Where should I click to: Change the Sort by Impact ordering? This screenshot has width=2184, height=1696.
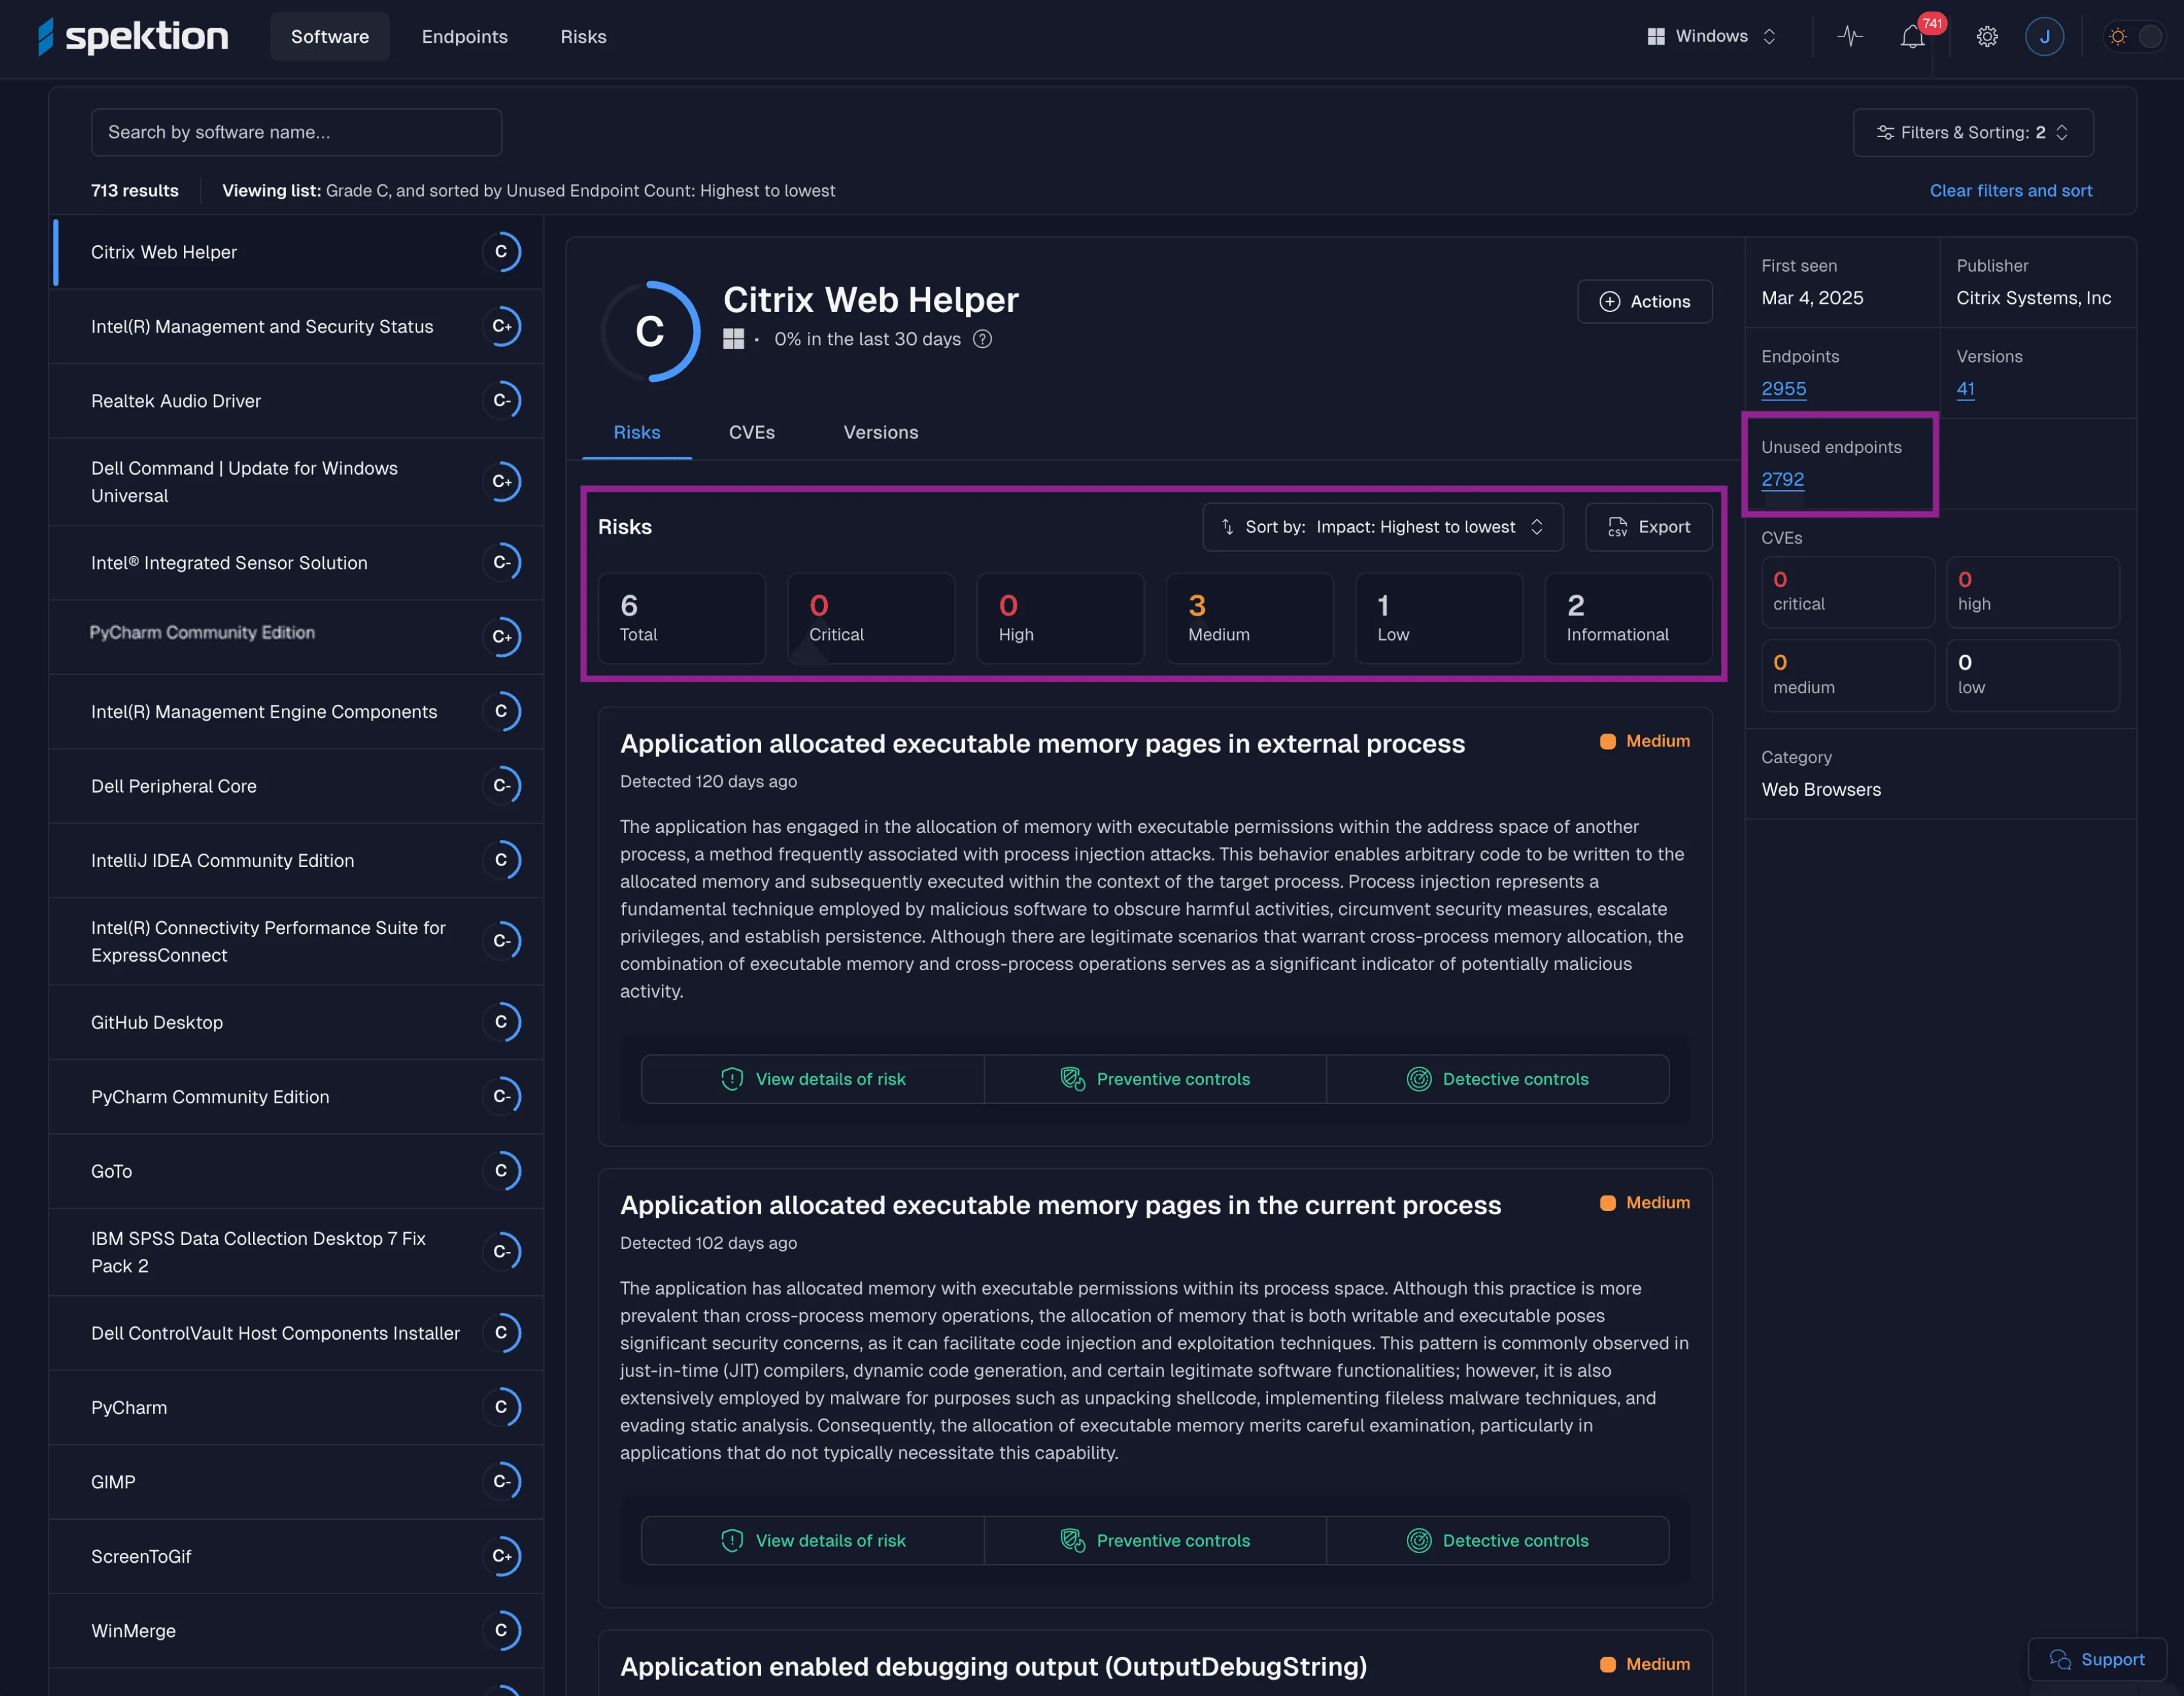1383,527
